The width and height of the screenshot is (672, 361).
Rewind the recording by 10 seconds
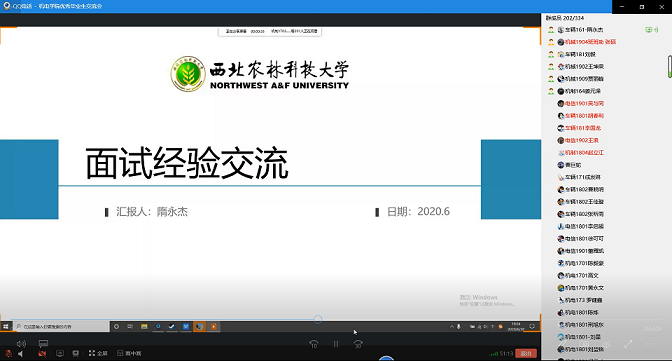click(314, 344)
